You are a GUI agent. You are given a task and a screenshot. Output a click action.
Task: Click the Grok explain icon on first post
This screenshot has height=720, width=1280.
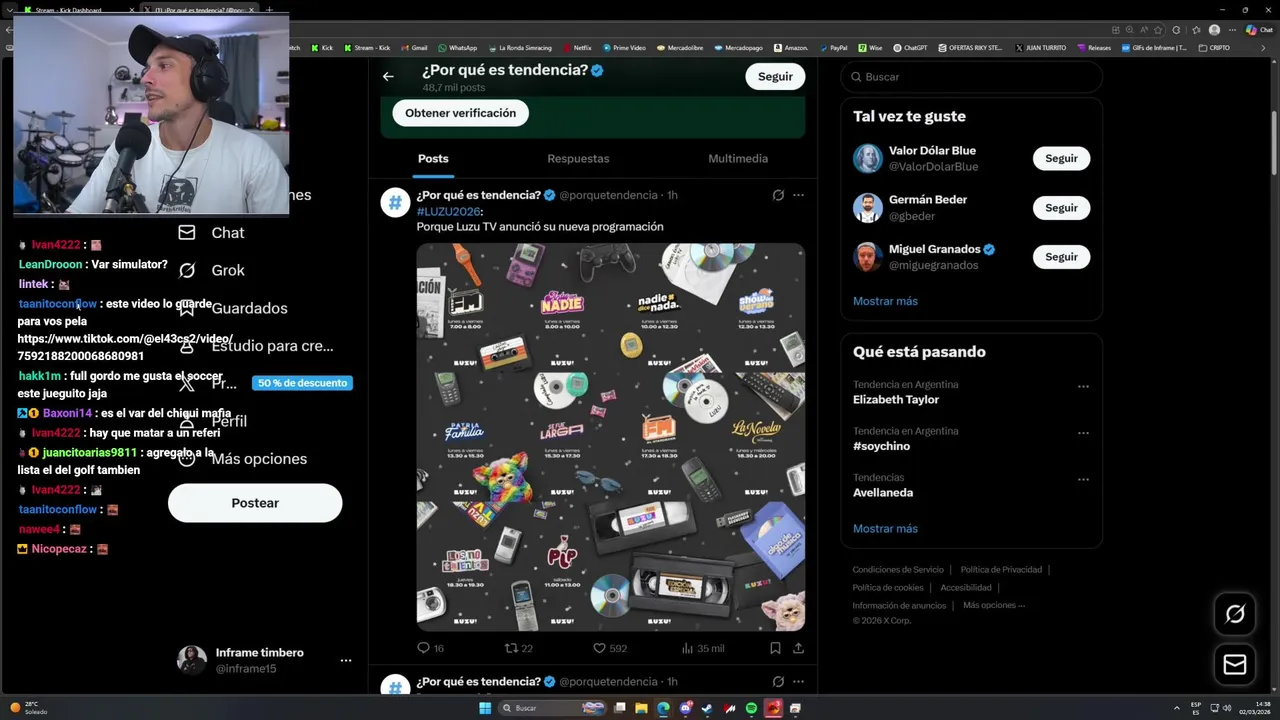(778, 195)
